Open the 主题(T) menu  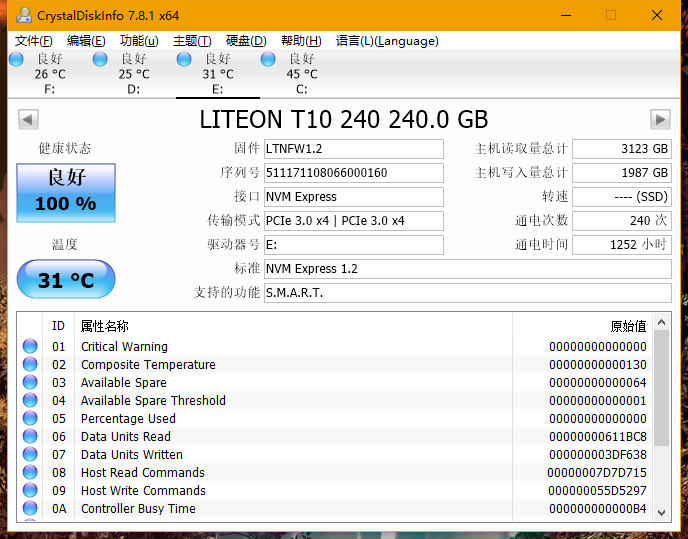(192, 41)
